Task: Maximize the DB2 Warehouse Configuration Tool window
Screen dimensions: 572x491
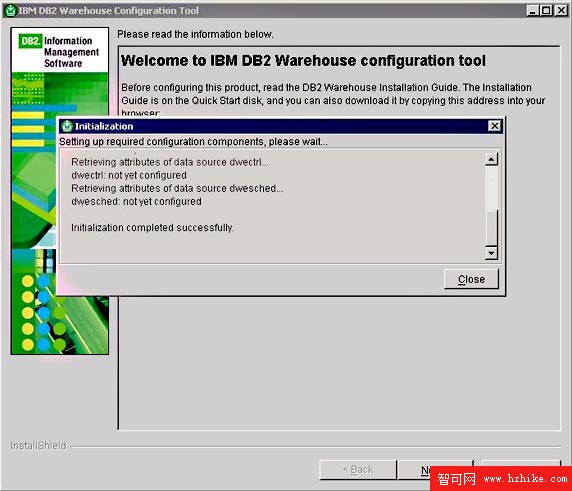Action: tap(546, 11)
